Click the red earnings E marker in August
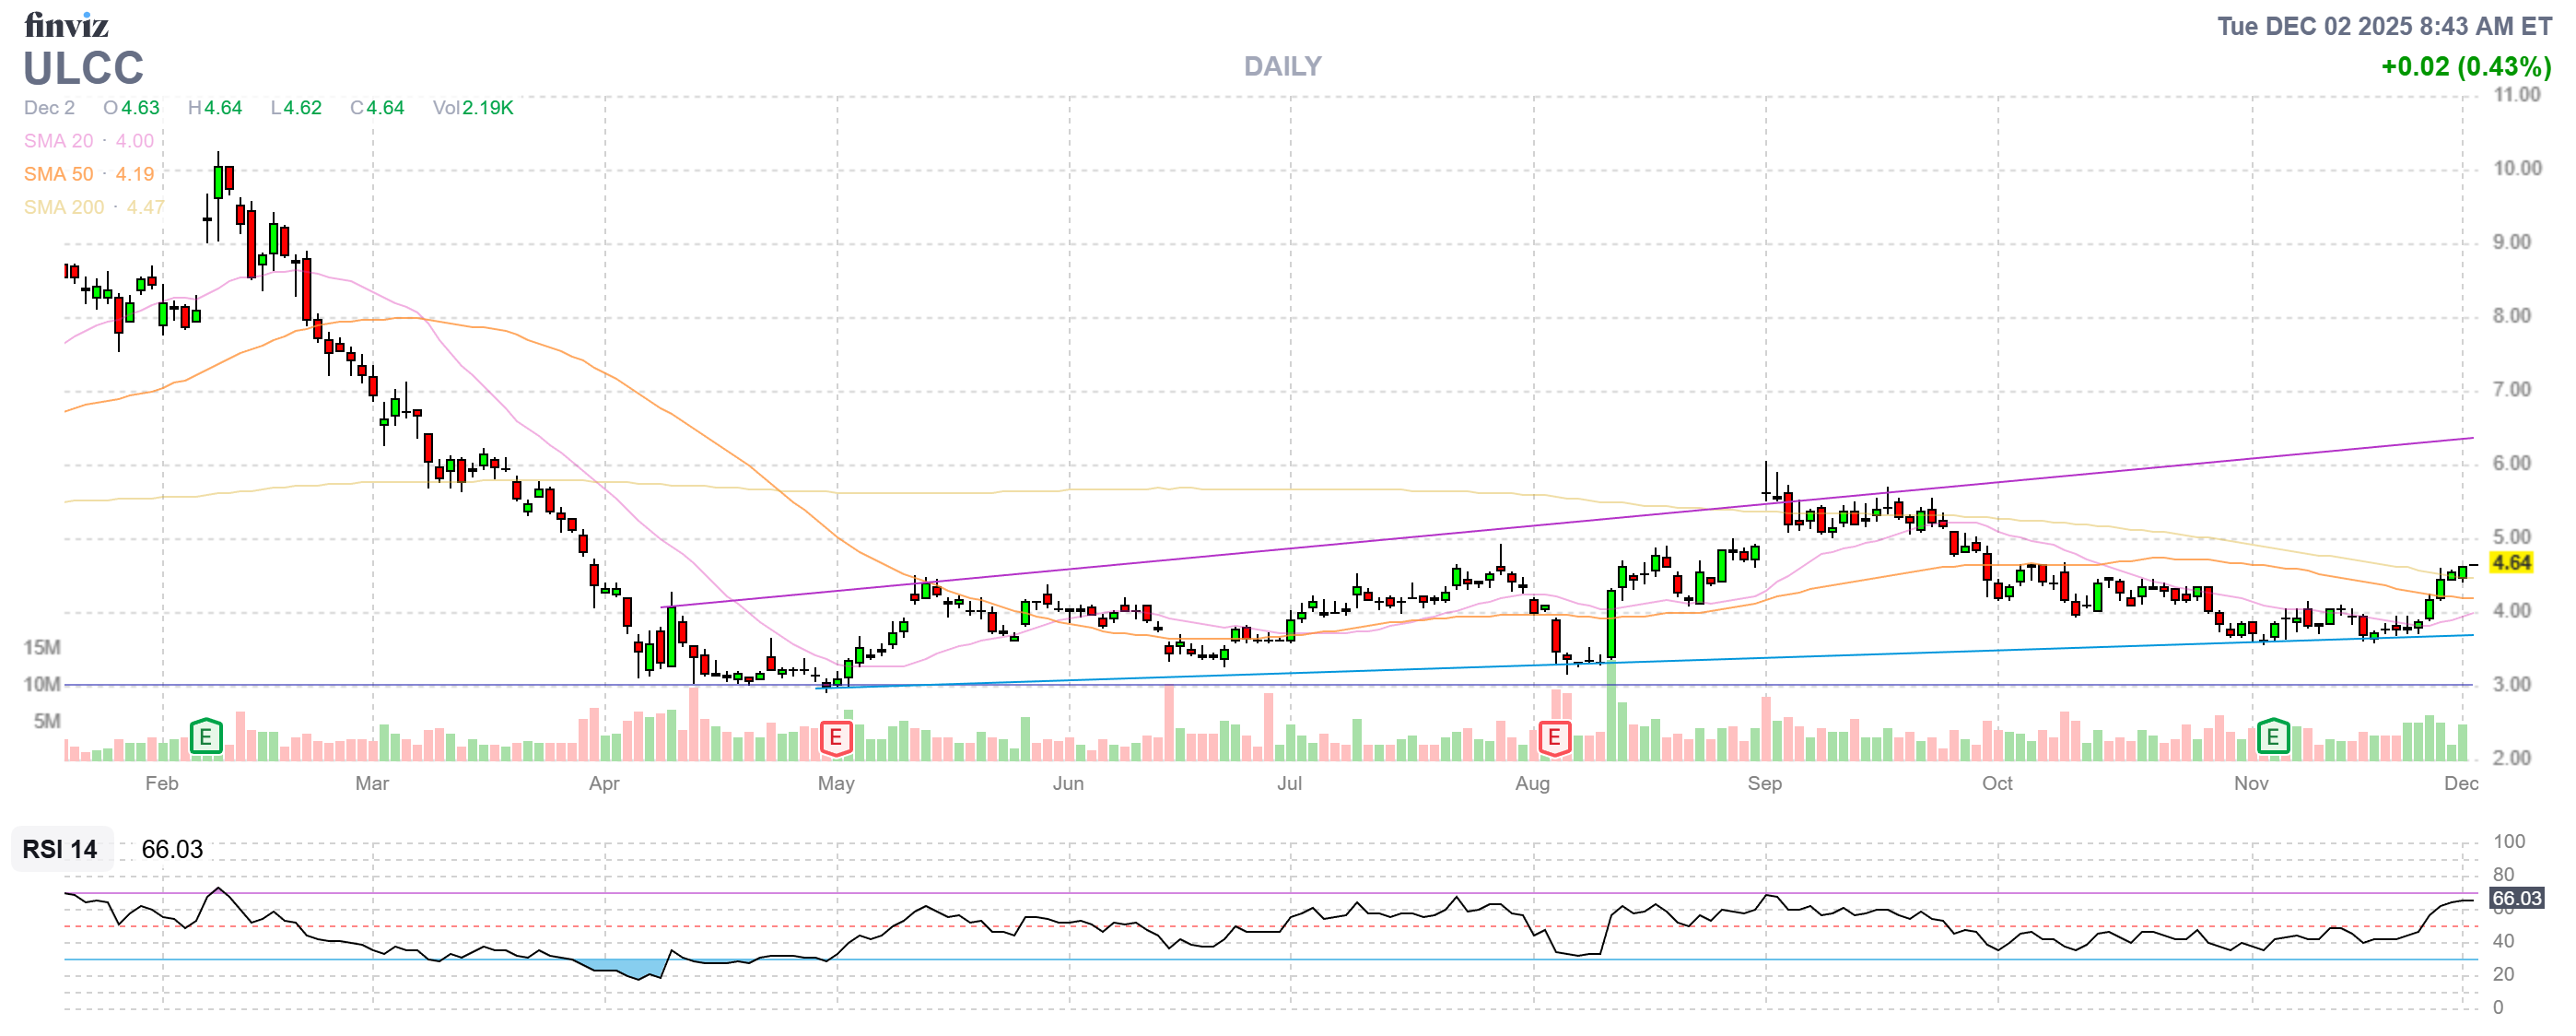The image size is (2576, 1036). click(x=1553, y=738)
